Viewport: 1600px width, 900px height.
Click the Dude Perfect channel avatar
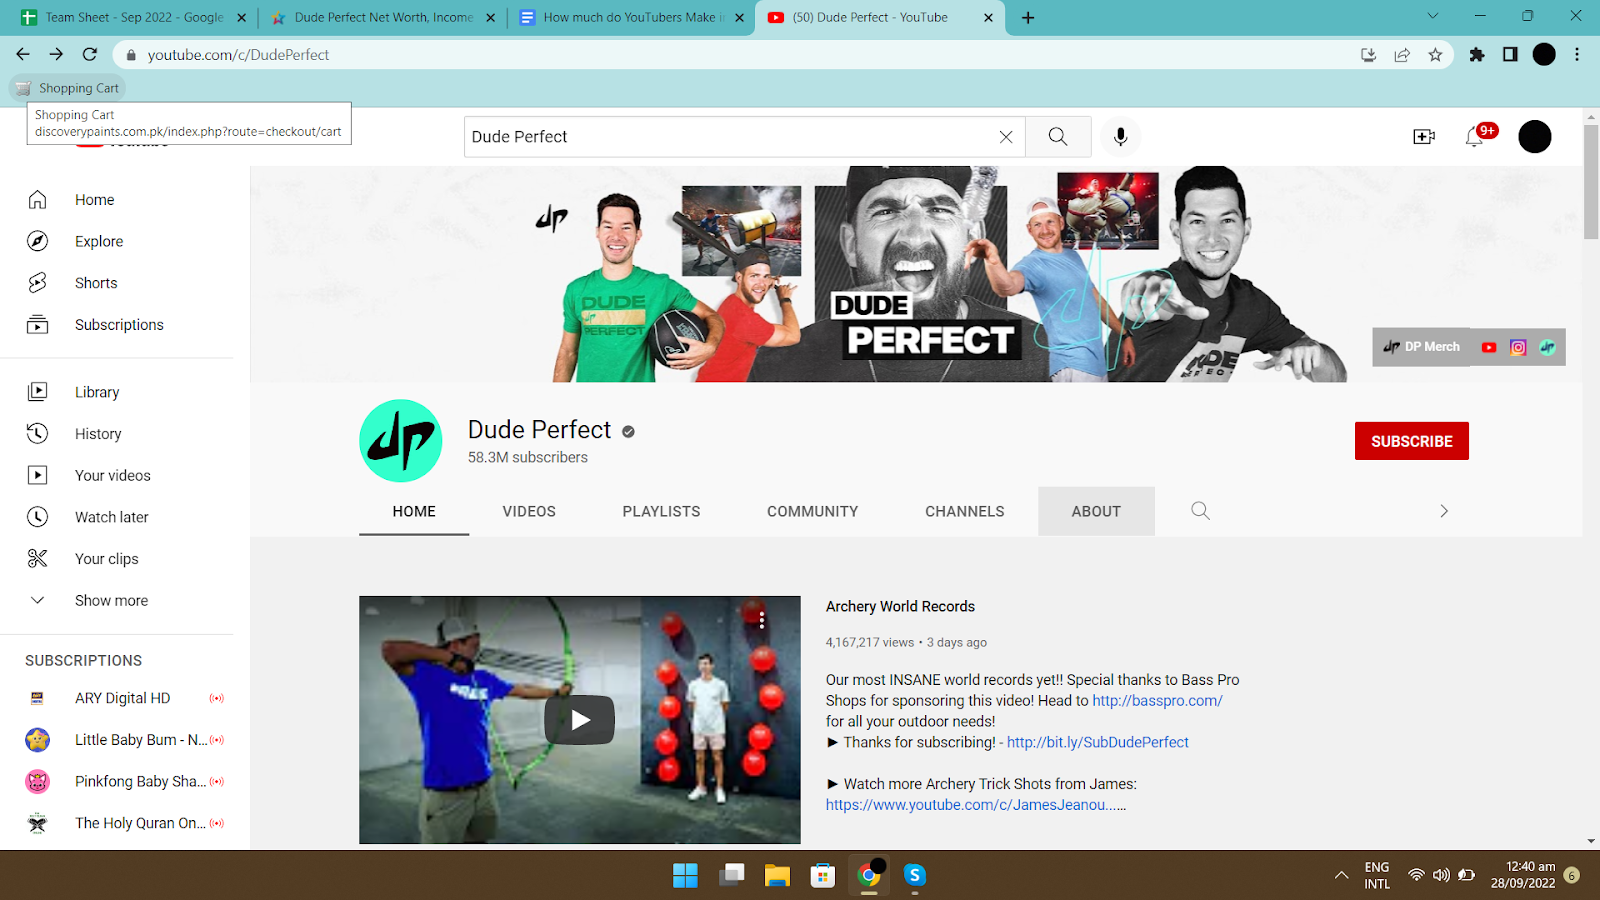pyautogui.click(x=401, y=441)
